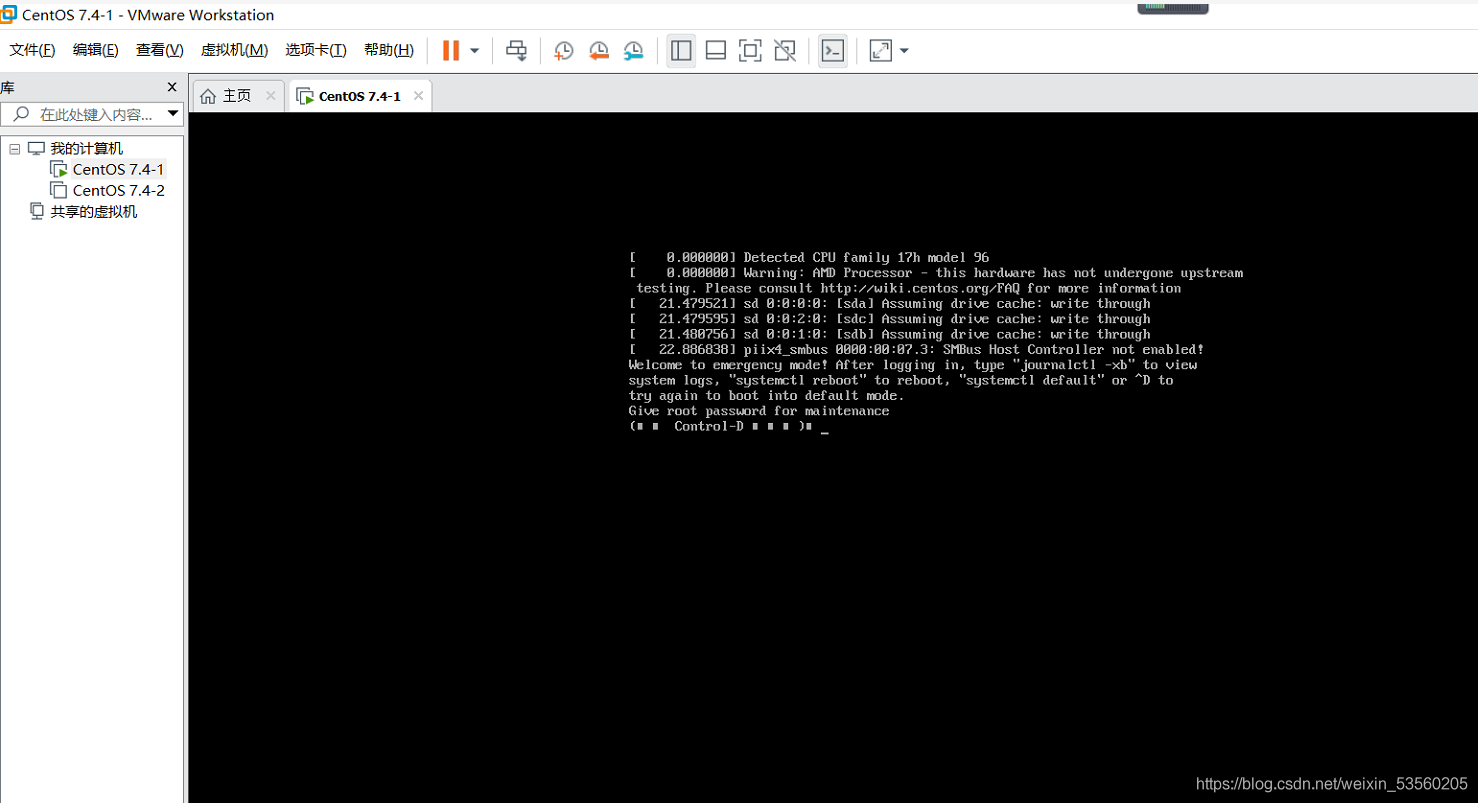
Task: Select 我的计算机 in the library tree
Action: (x=87, y=148)
